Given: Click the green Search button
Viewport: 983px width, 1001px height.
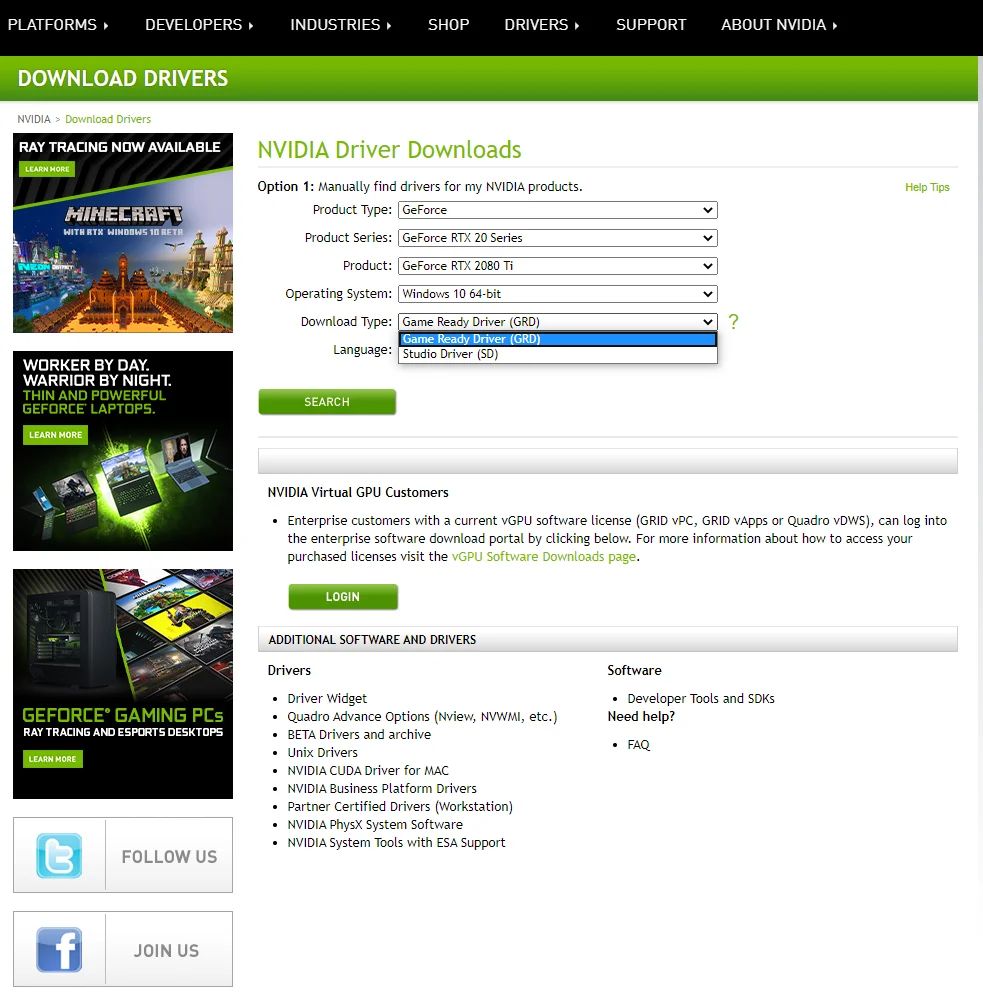Looking at the screenshot, I should click(327, 402).
